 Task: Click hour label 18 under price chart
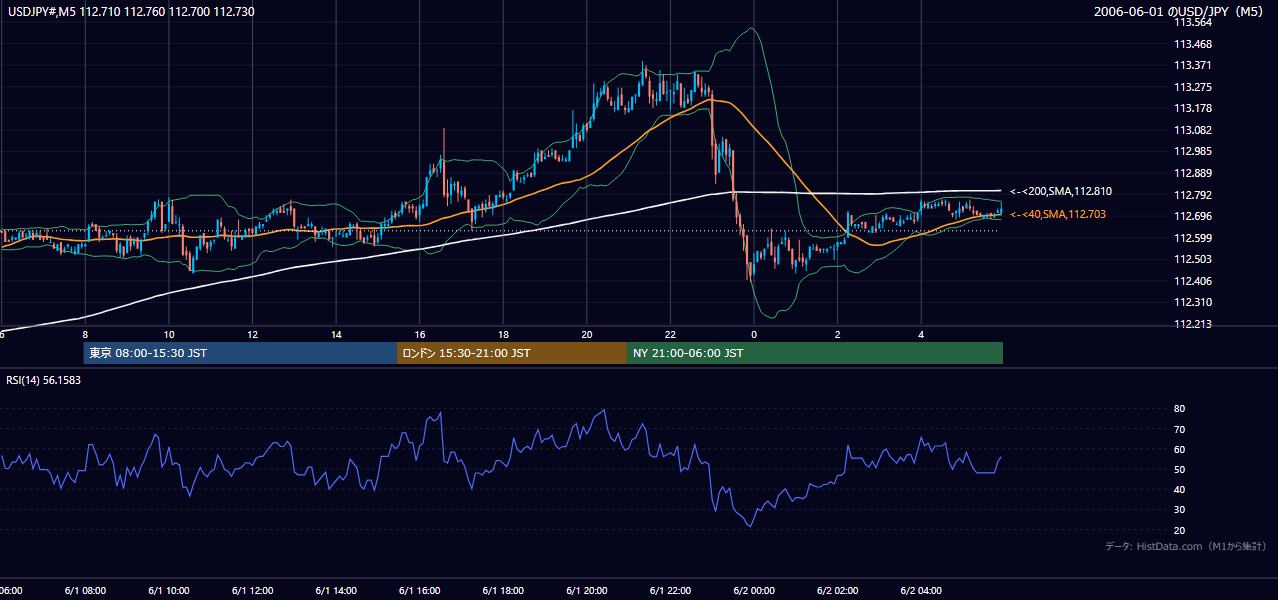pyautogui.click(x=503, y=334)
